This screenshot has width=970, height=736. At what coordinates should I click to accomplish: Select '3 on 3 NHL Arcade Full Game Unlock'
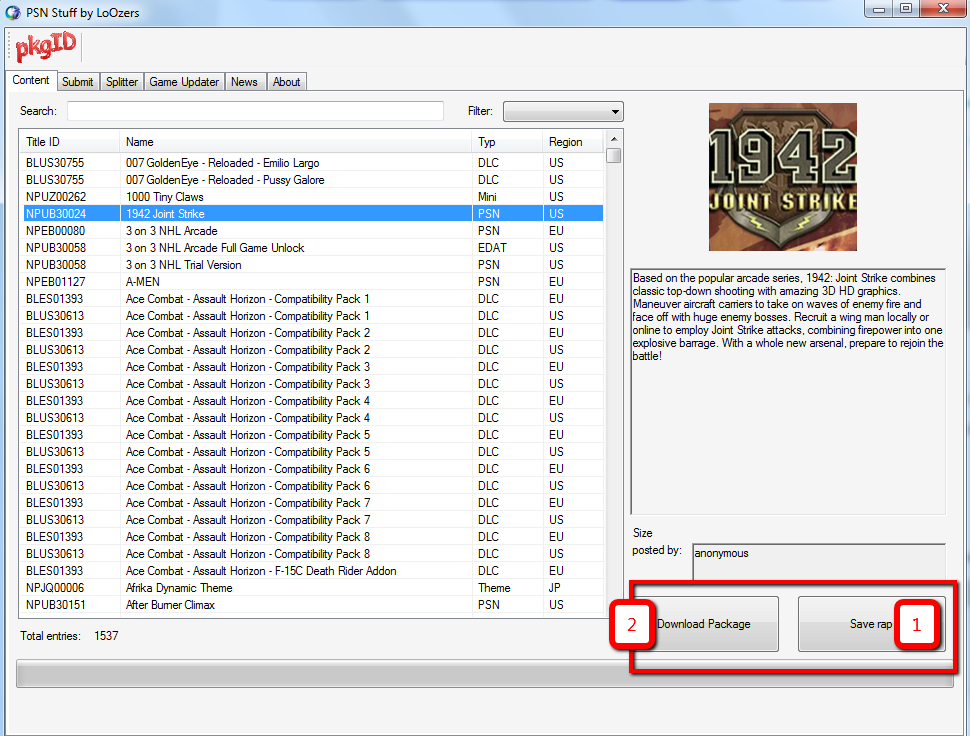click(x=311, y=248)
